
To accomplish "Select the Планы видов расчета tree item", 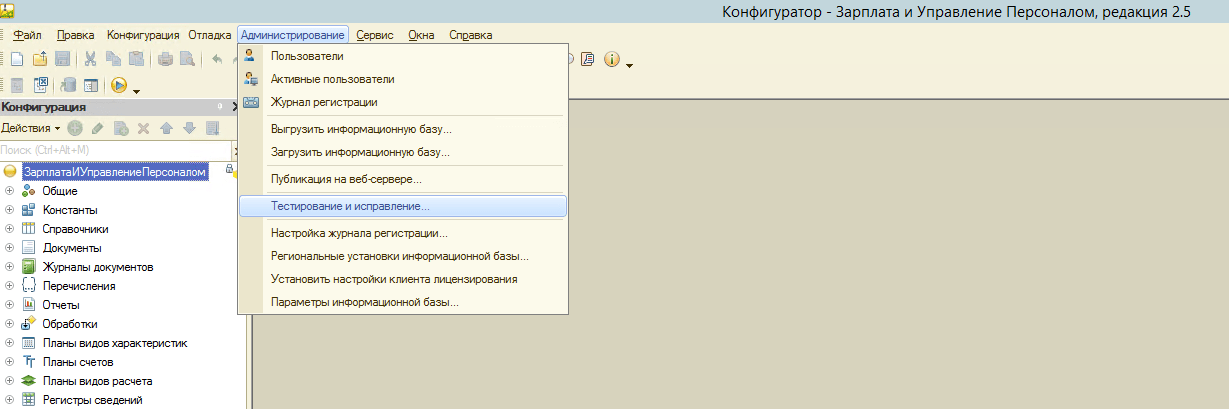I will point(97,381).
